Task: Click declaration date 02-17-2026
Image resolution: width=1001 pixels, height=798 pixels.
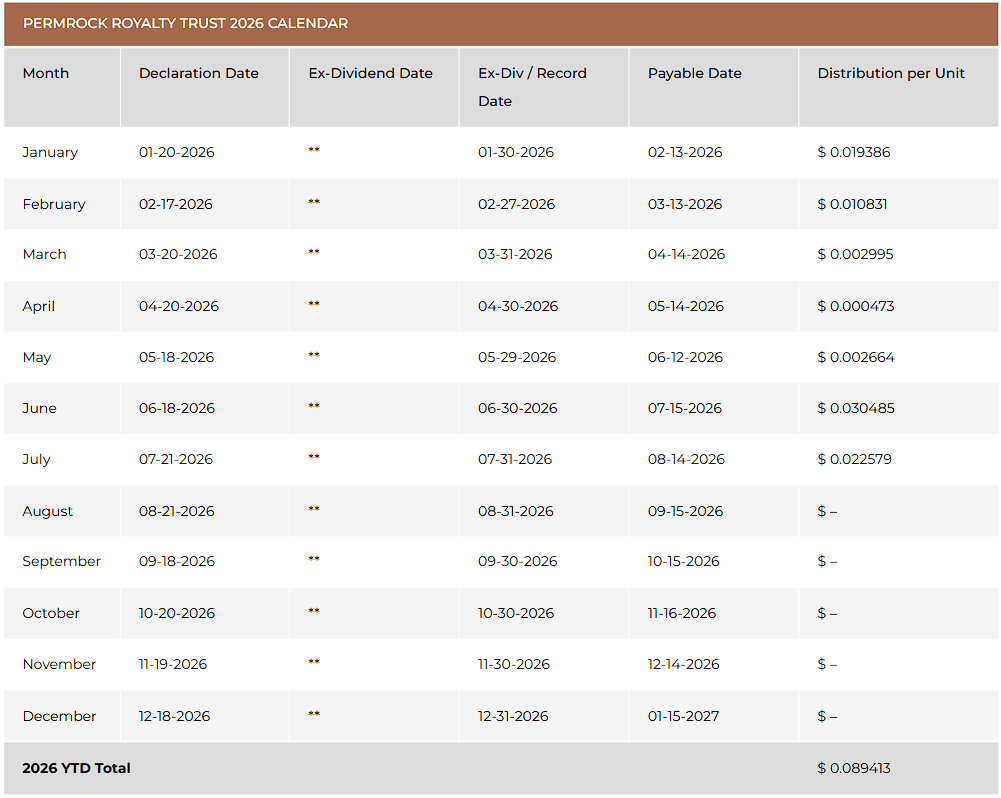Action: (x=176, y=204)
